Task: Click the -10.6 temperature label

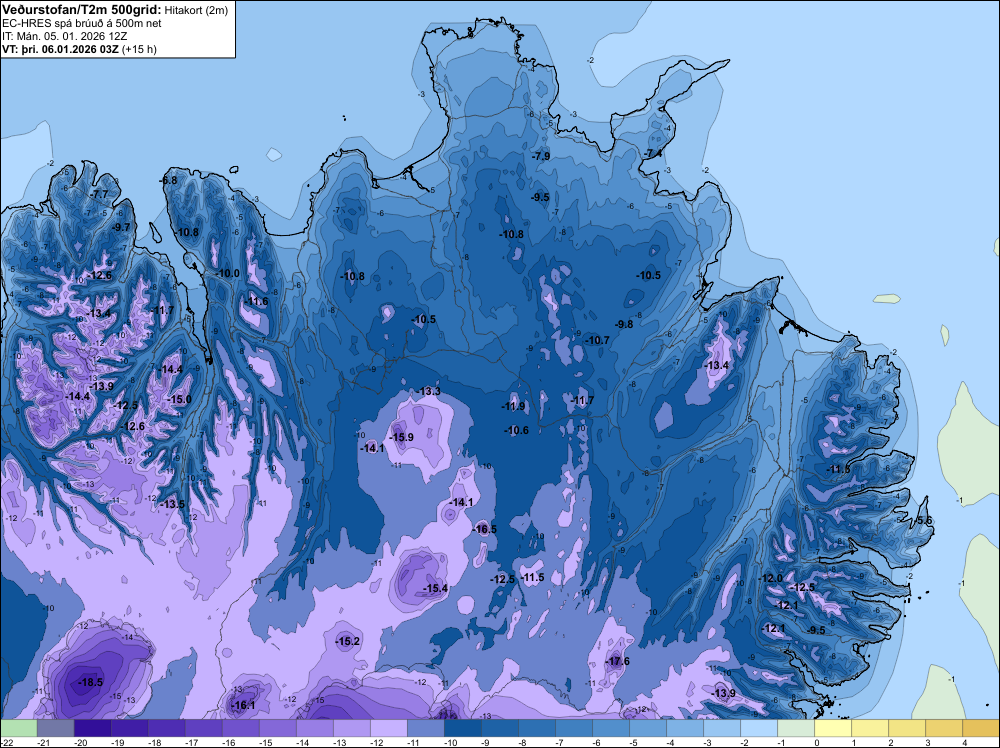Action: coord(517,430)
